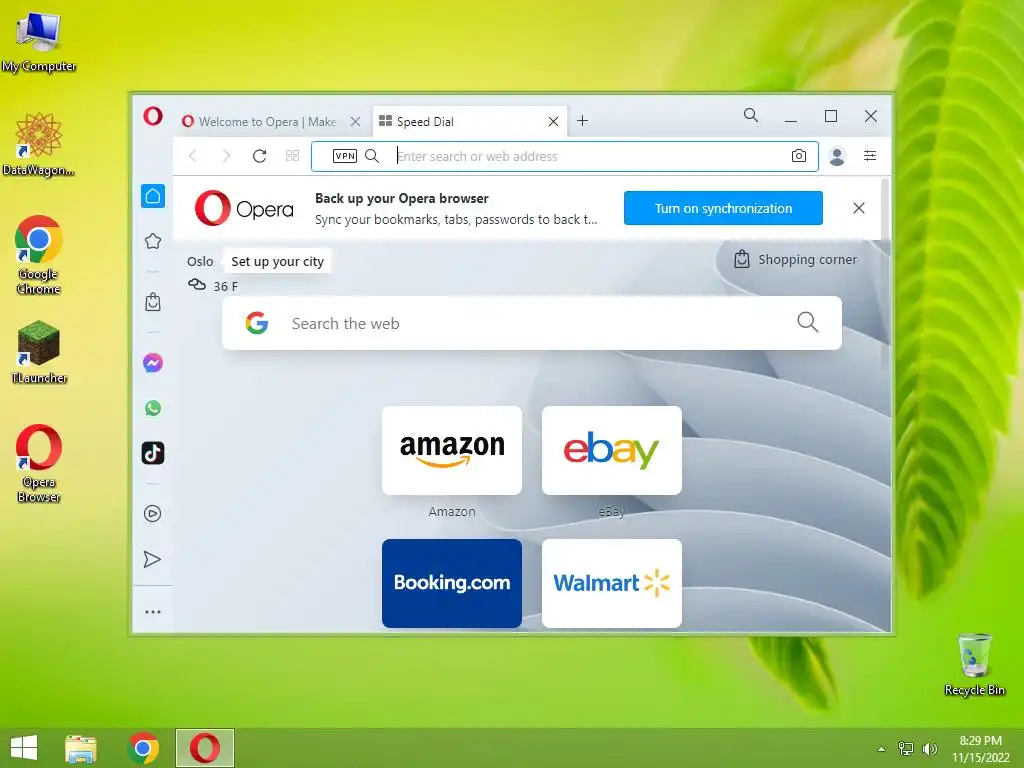Open My Flow send icon in sidebar
The image size is (1024, 768).
(152, 560)
